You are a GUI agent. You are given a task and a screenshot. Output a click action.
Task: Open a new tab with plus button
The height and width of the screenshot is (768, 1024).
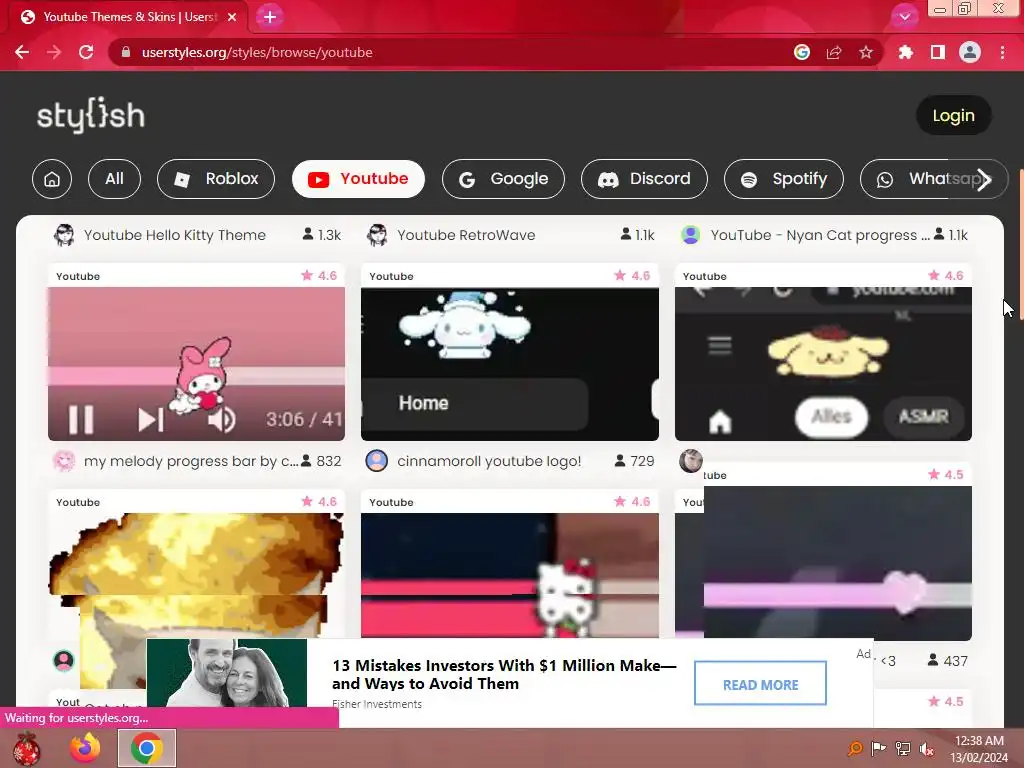click(x=270, y=17)
